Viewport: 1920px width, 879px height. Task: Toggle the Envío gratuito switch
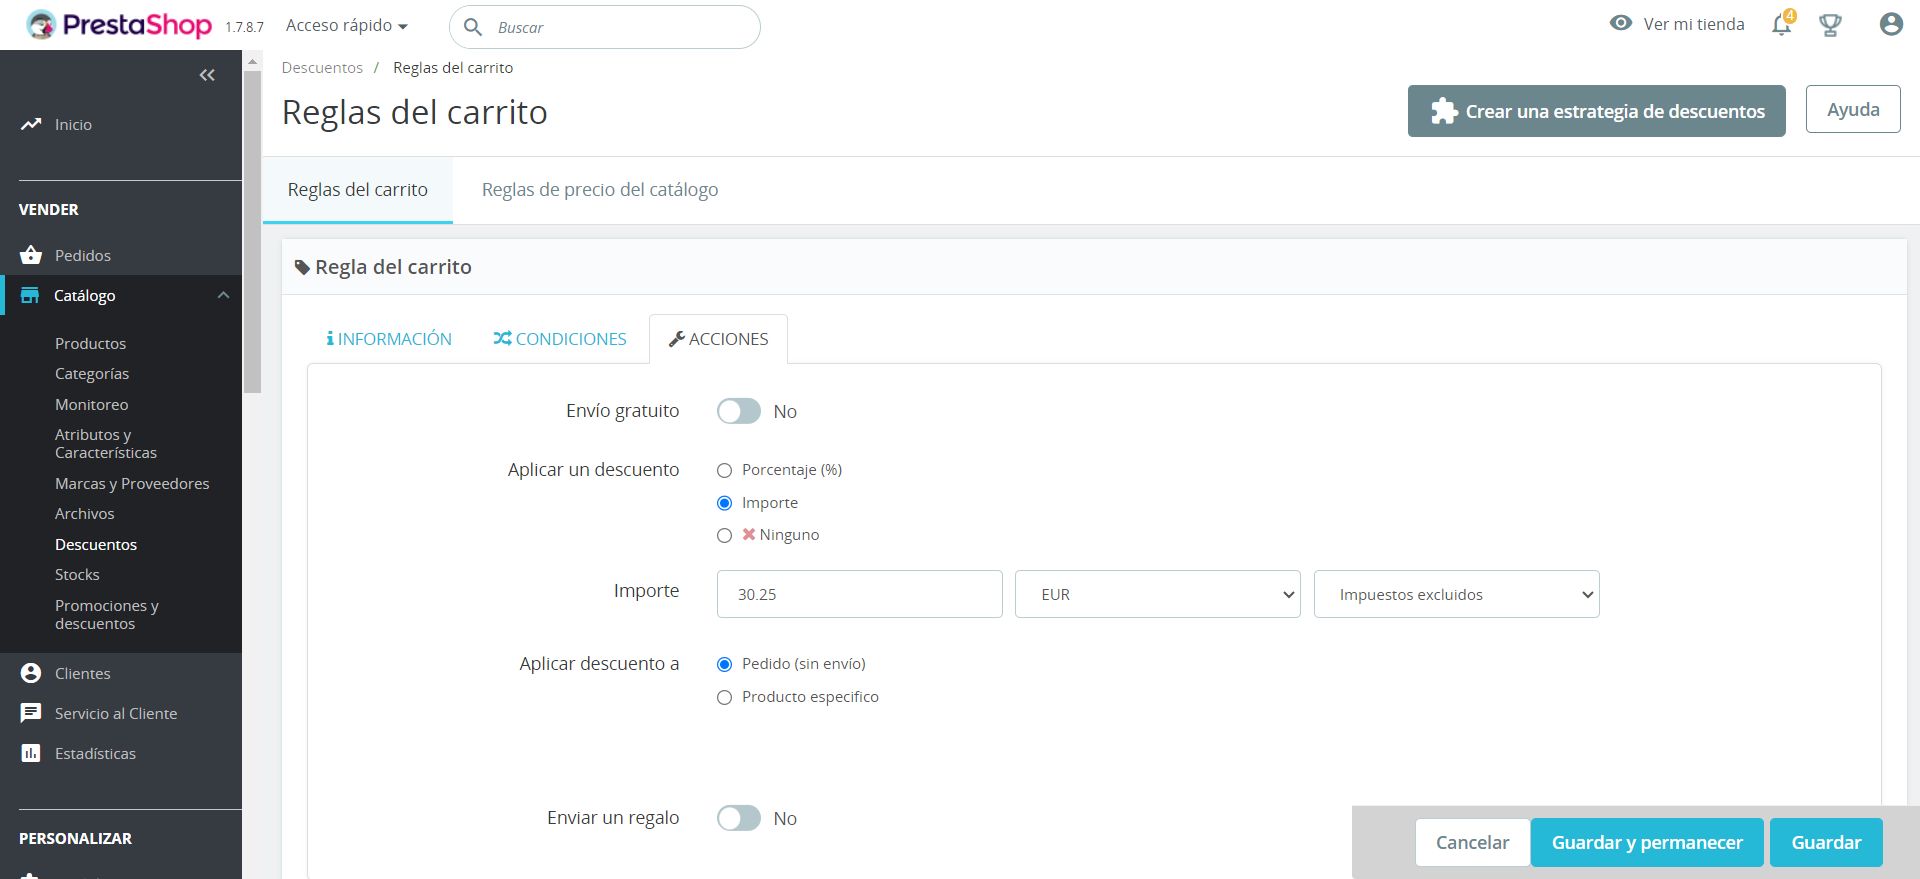click(739, 411)
